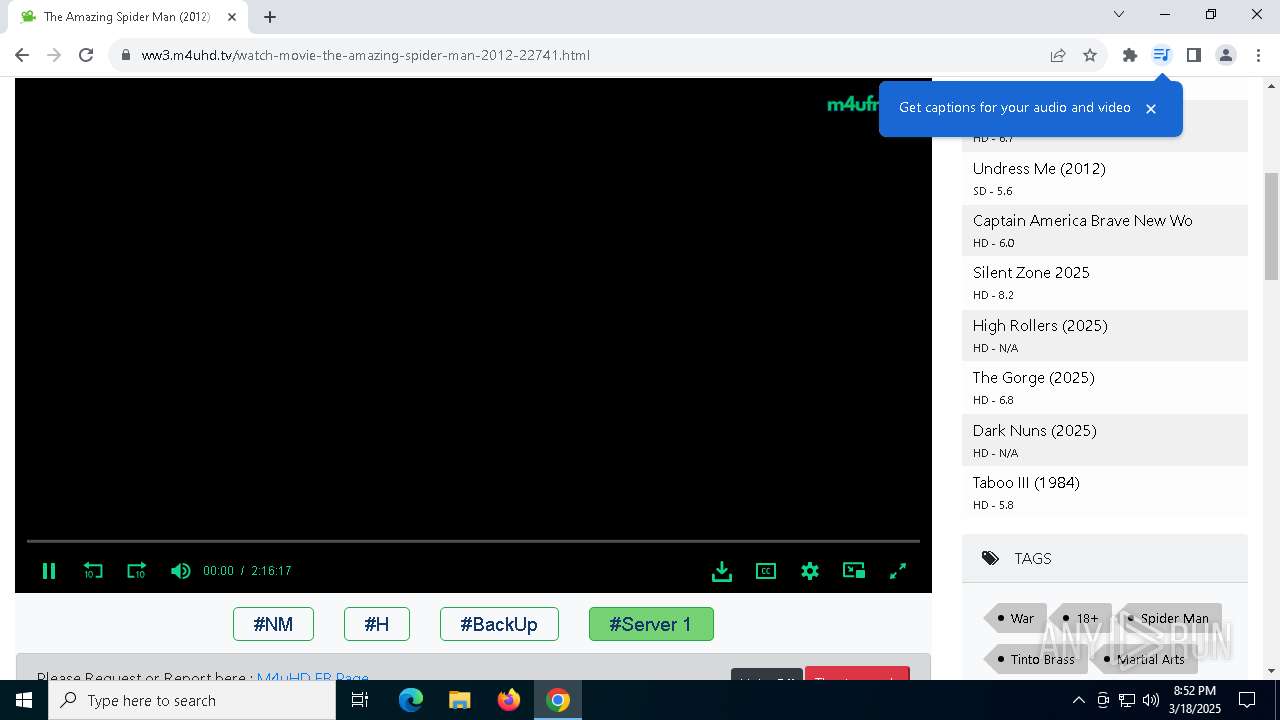The height and width of the screenshot is (720, 1280).
Task: Enable picture-in-picture mode
Action: point(854,571)
